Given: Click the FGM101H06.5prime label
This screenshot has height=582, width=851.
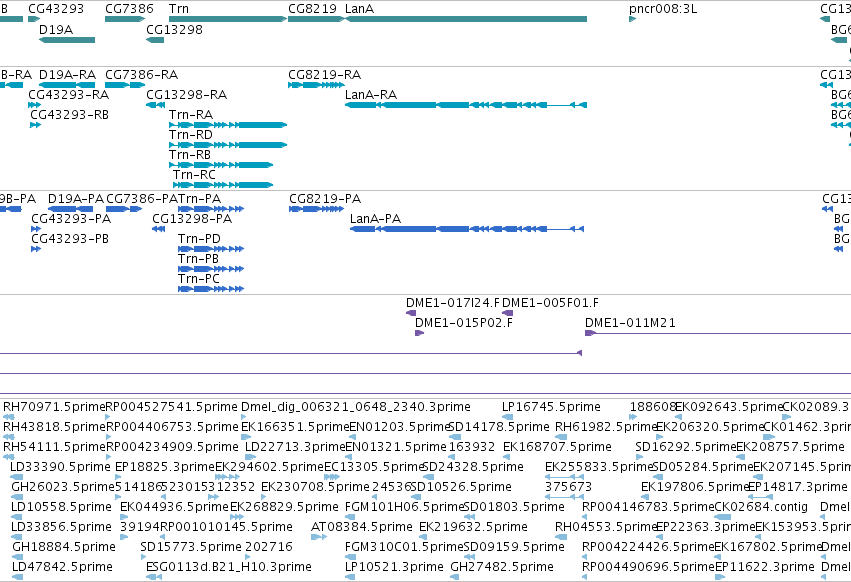Looking at the screenshot, I should [x=405, y=507].
